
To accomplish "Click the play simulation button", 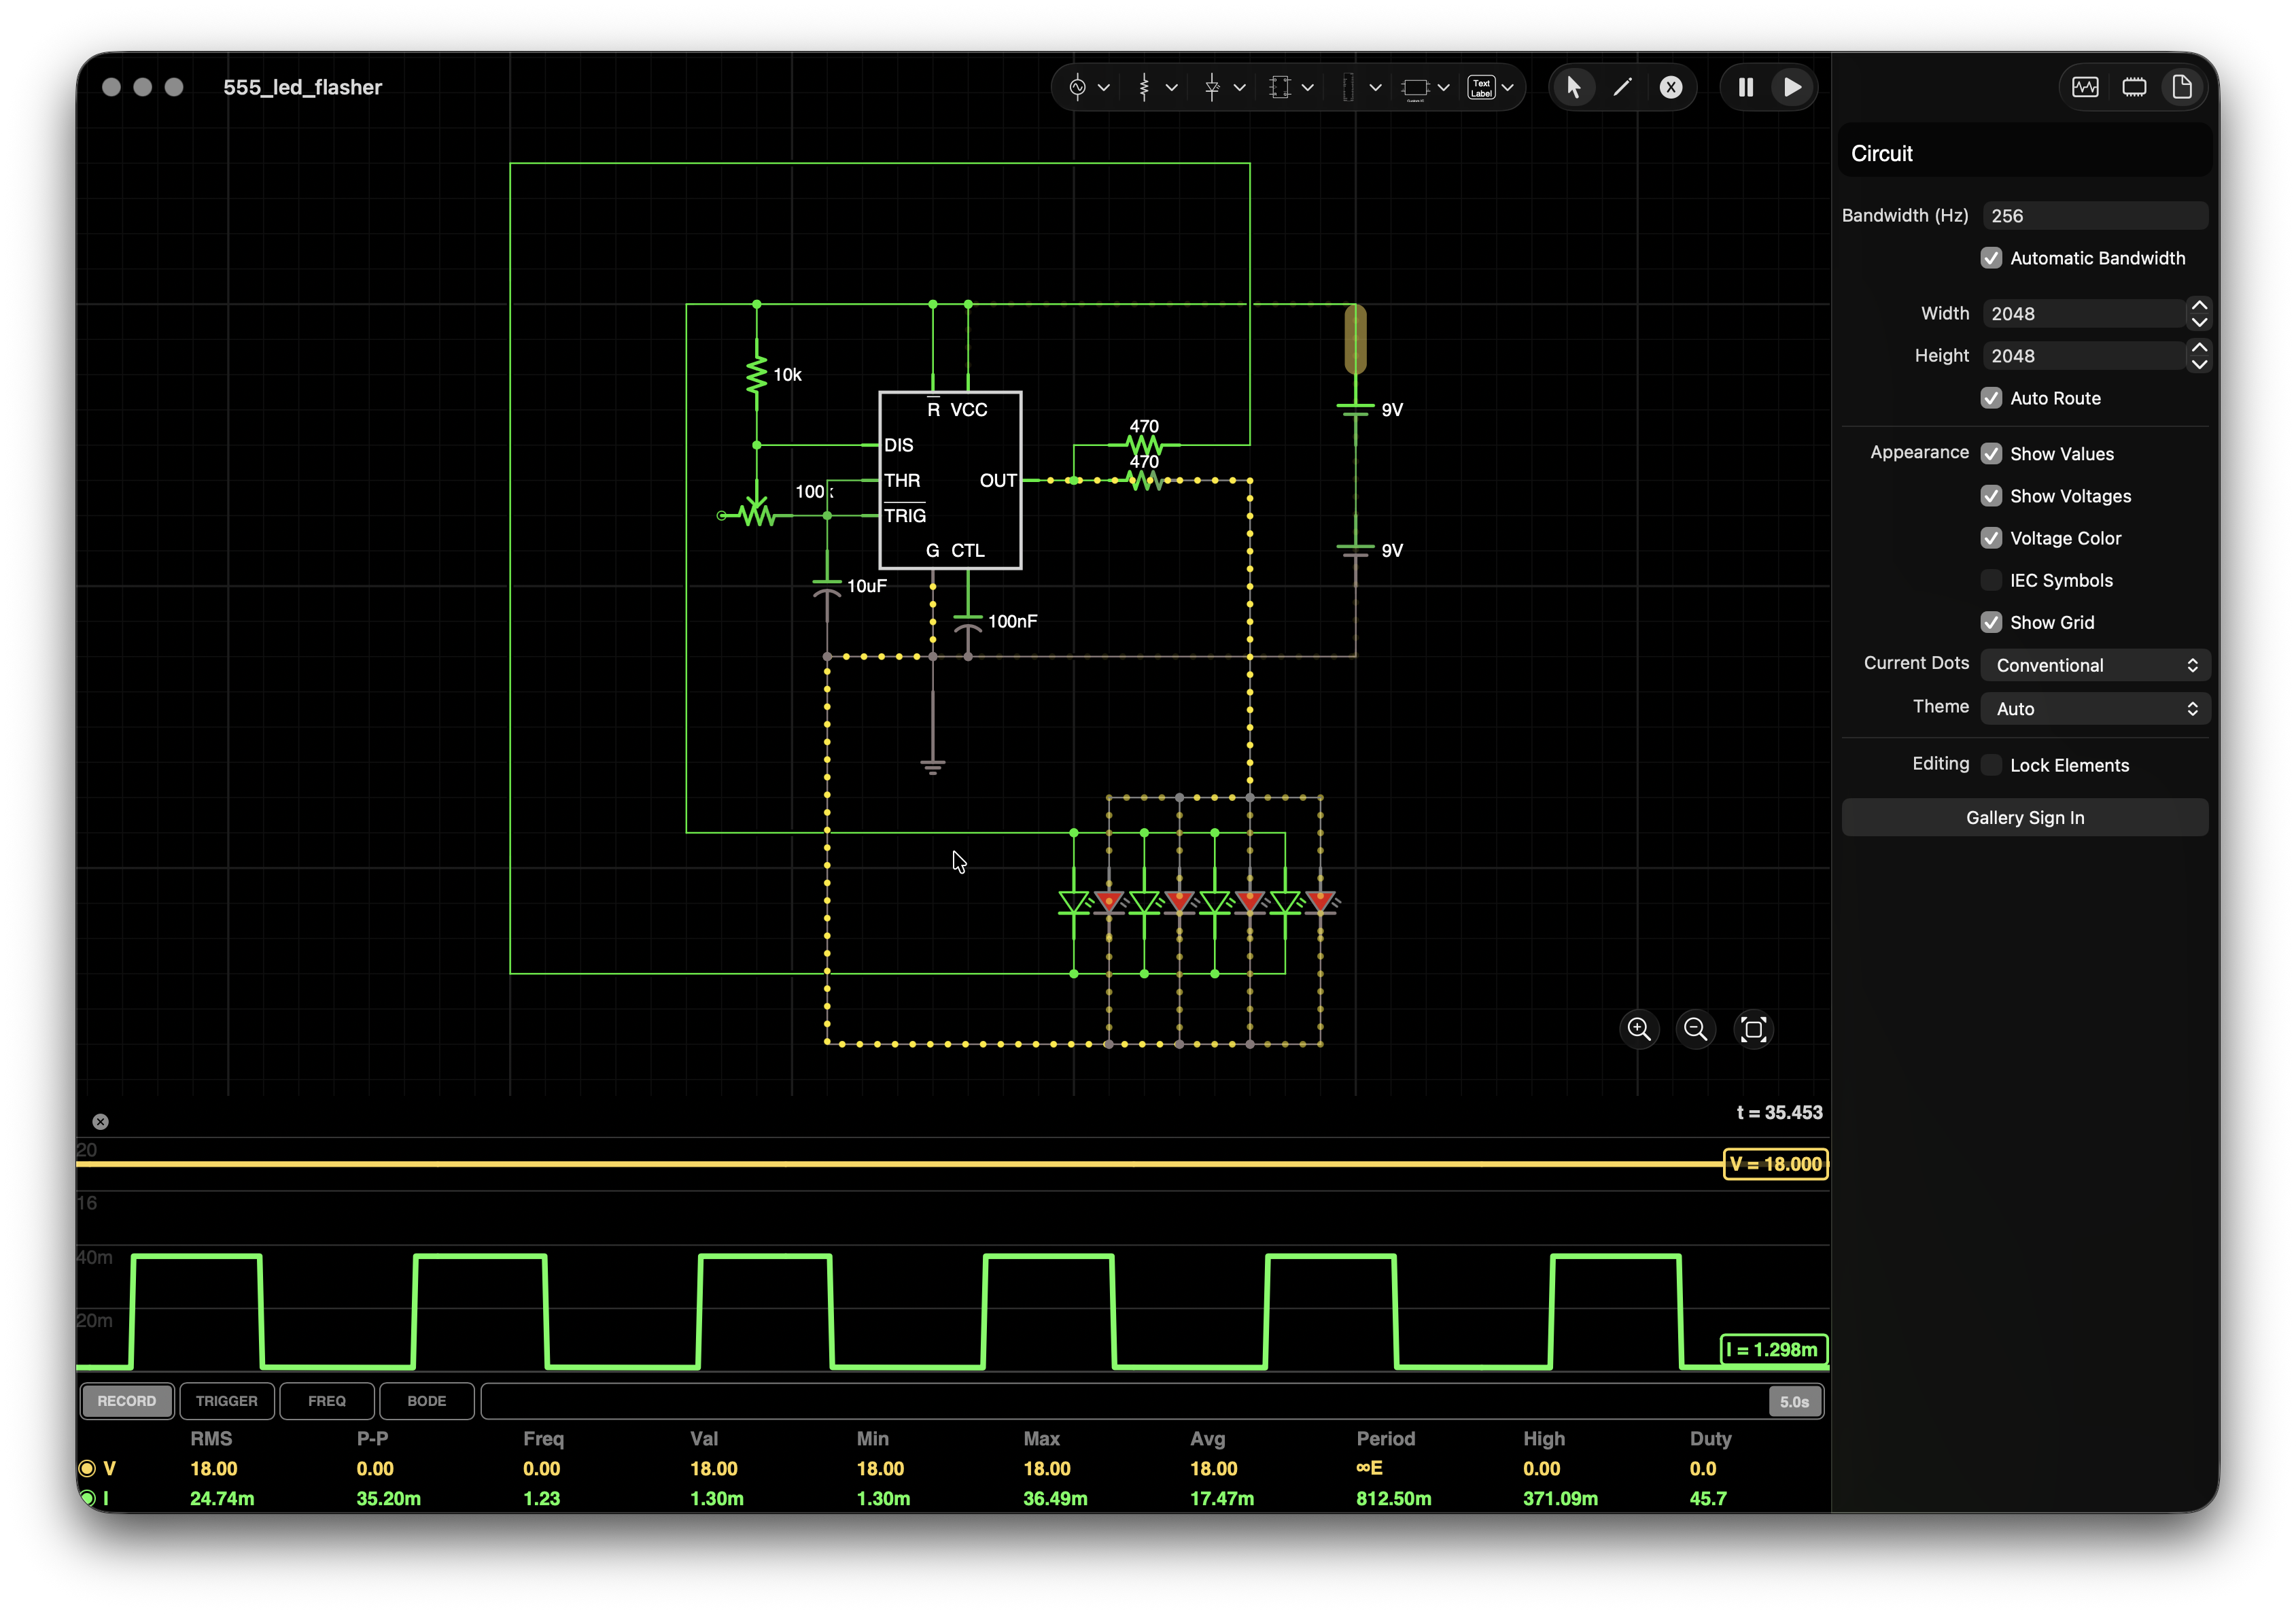I will coord(1793,87).
